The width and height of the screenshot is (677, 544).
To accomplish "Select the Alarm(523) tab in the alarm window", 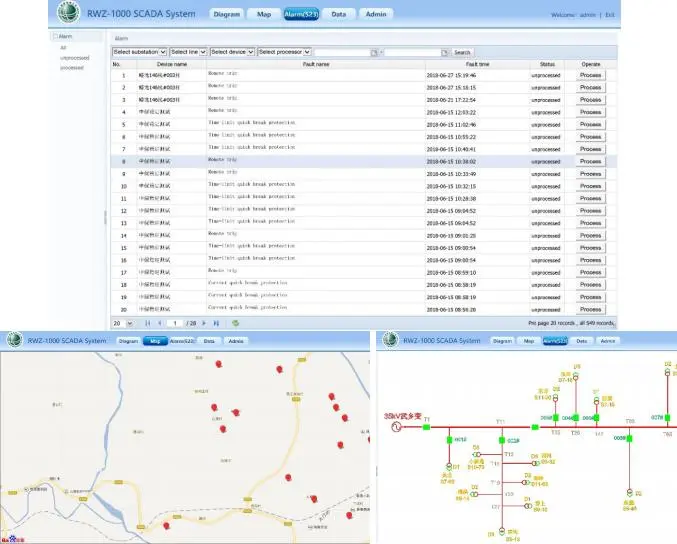I will 301,14.
